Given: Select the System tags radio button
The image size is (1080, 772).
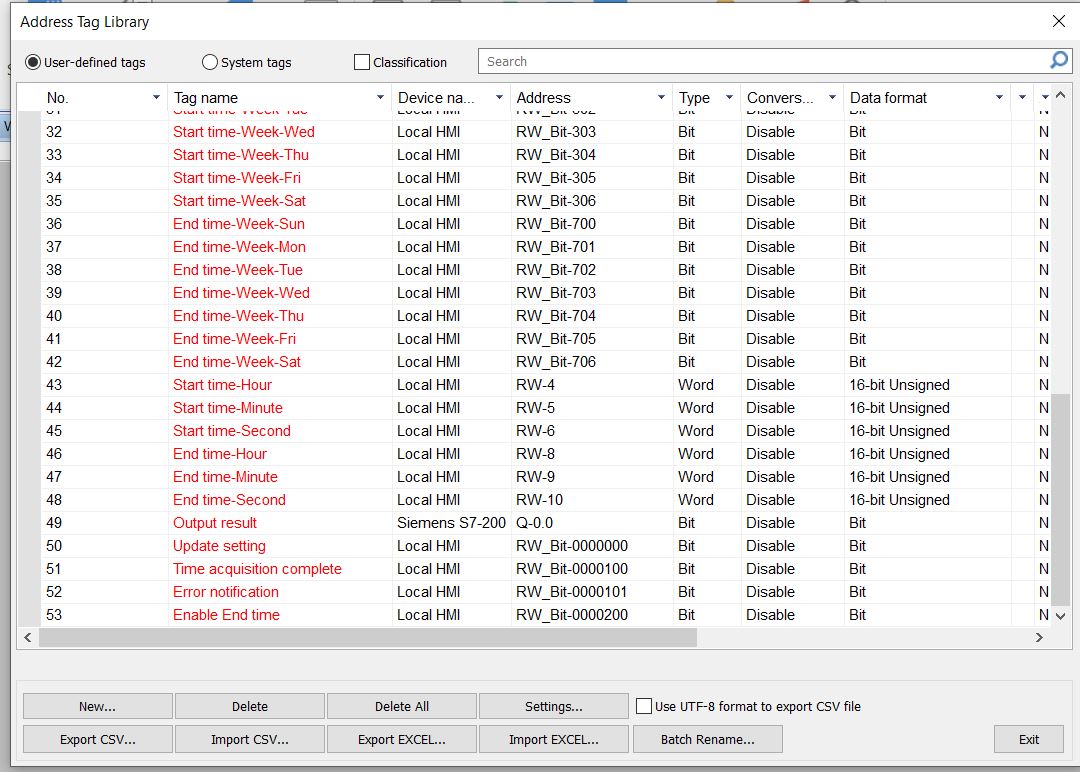Looking at the screenshot, I should pos(210,62).
